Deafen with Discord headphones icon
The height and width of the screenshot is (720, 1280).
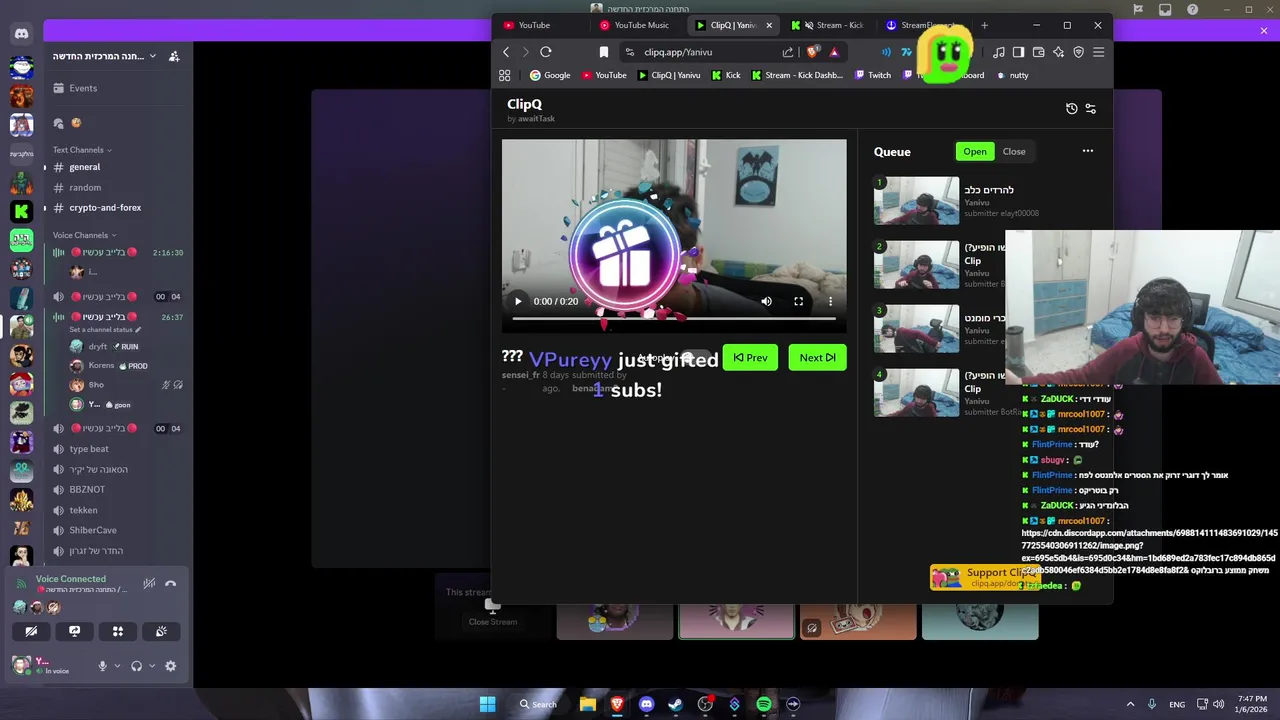[x=136, y=666]
